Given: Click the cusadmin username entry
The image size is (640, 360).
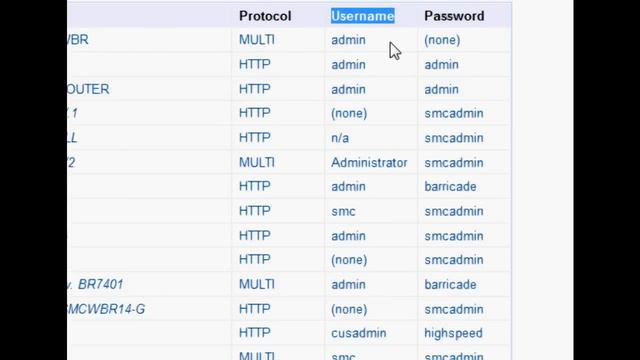Looking at the screenshot, I should [x=358, y=333].
